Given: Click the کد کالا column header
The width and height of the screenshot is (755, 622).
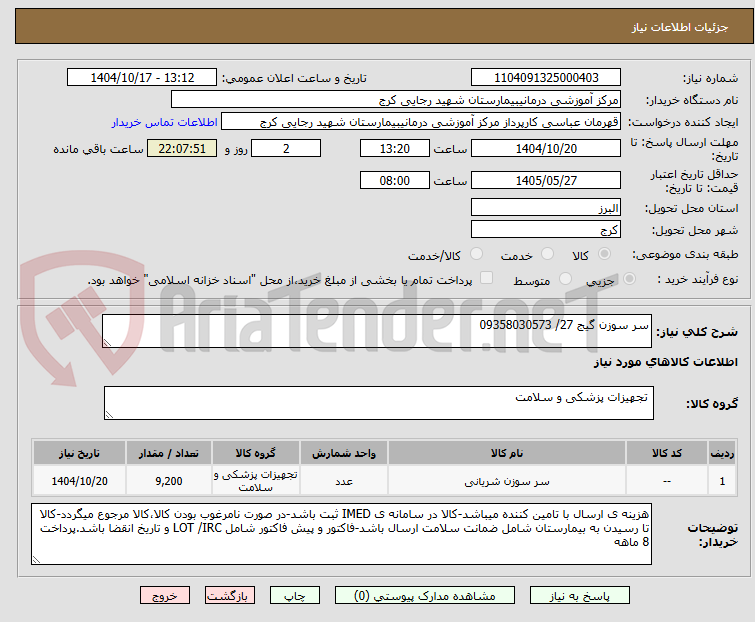Looking at the screenshot, I should point(667,453).
